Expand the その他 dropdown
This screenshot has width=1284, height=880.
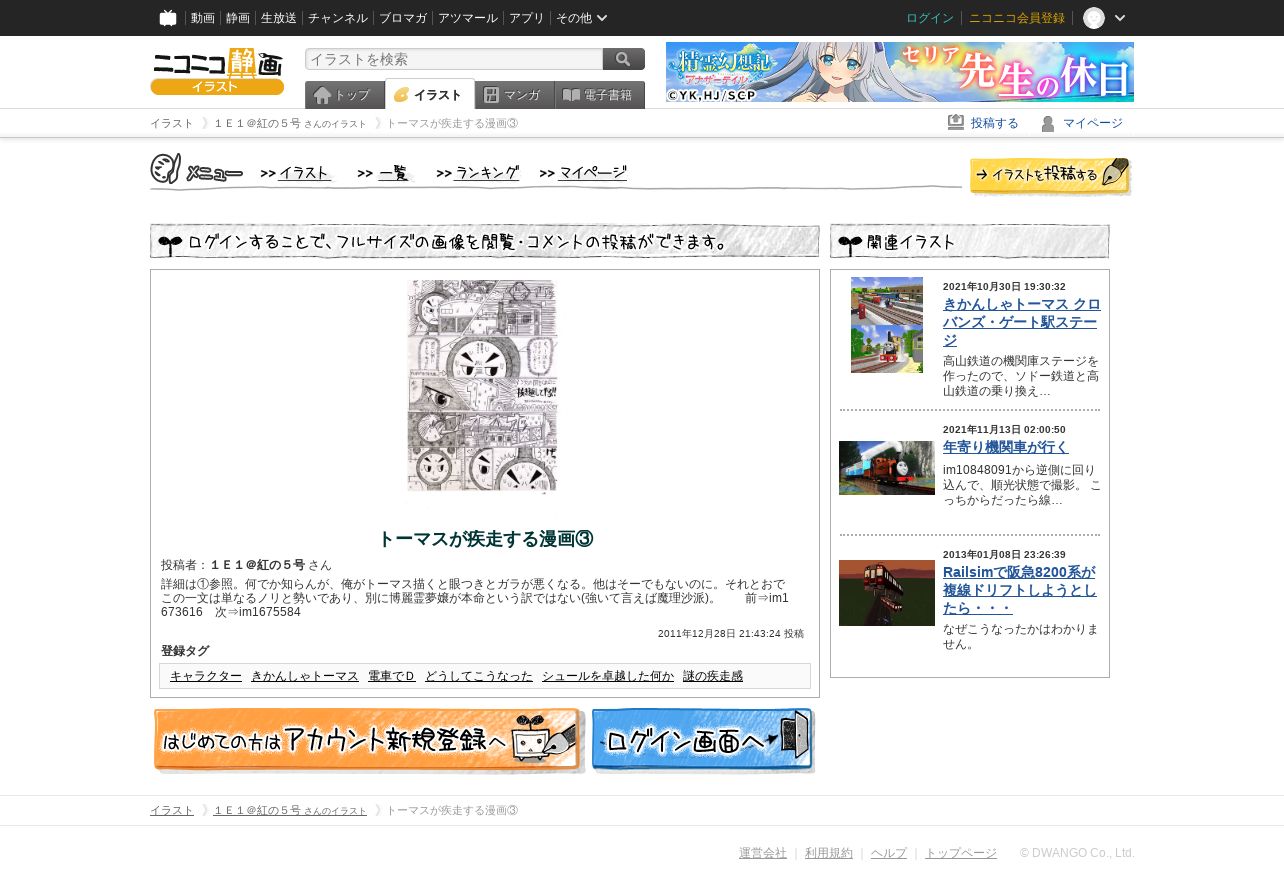click(x=582, y=18)
